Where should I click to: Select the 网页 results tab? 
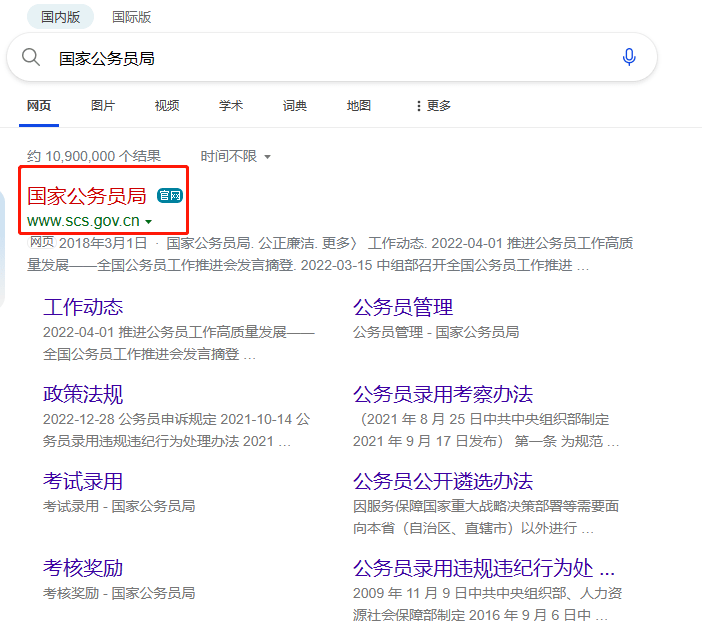pyautogui.click(x=39, y=106)
